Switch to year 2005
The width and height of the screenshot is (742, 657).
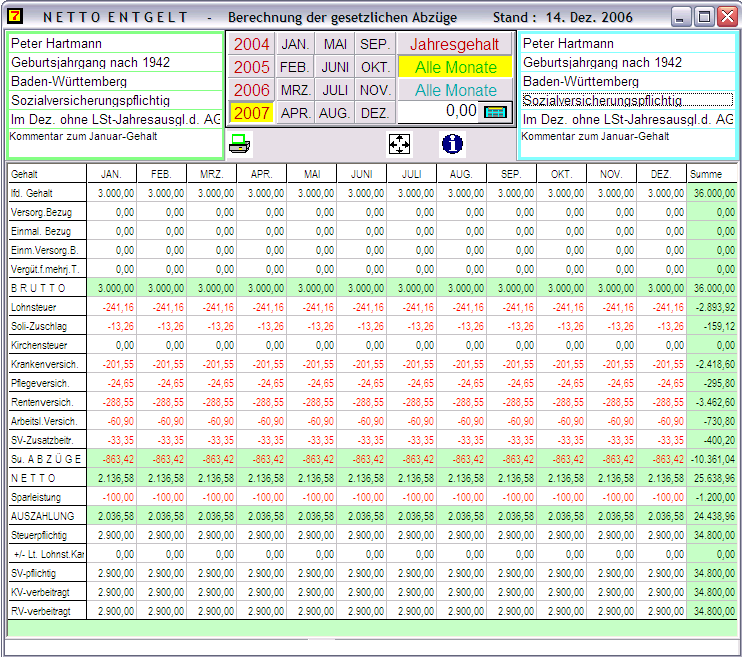pyautogui.click(x=252, y=67)
